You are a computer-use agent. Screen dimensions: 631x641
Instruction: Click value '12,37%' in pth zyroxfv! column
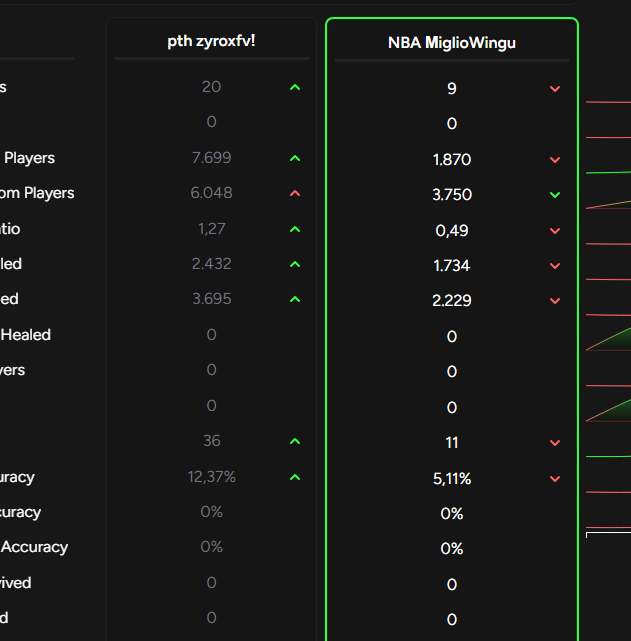tap(211, 477)
